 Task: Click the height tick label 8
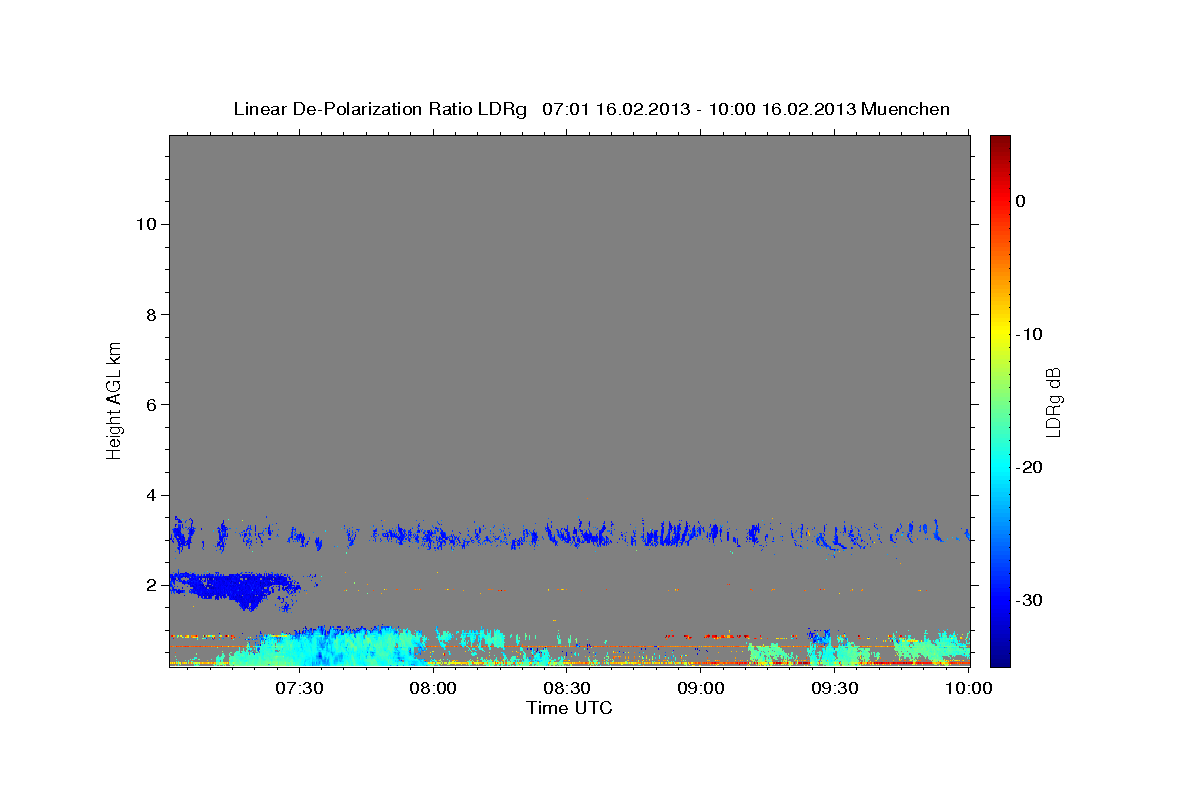pos(151,314)
